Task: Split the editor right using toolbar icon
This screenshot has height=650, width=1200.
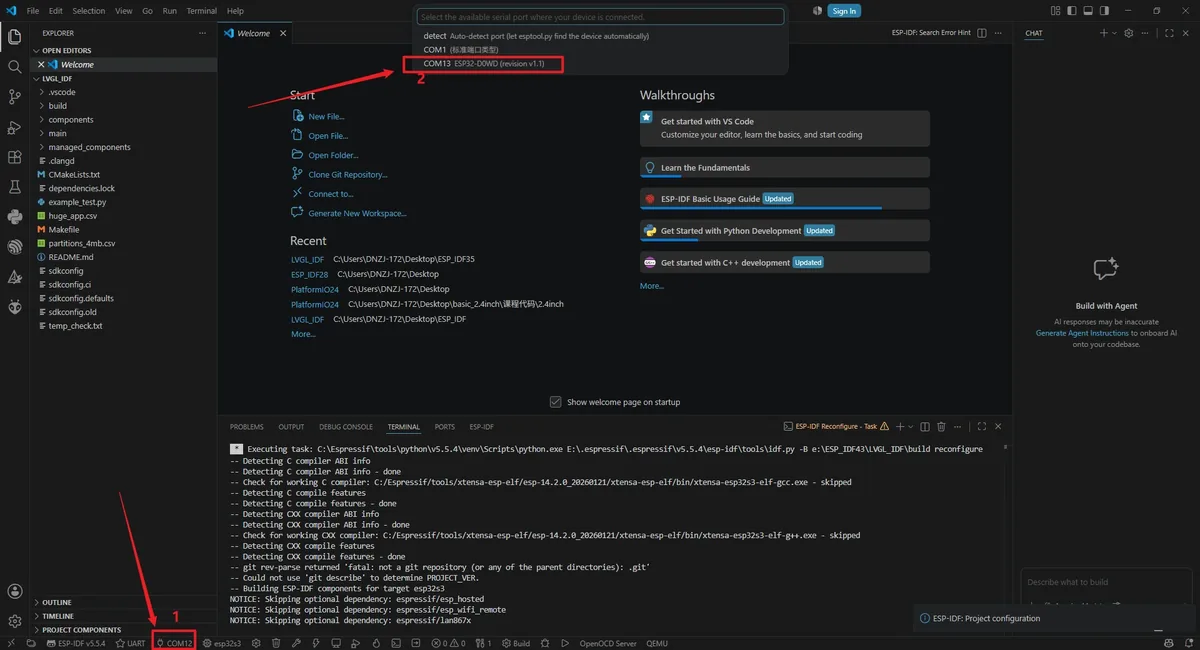Action: pyautogui.click(x=982, y=33)
